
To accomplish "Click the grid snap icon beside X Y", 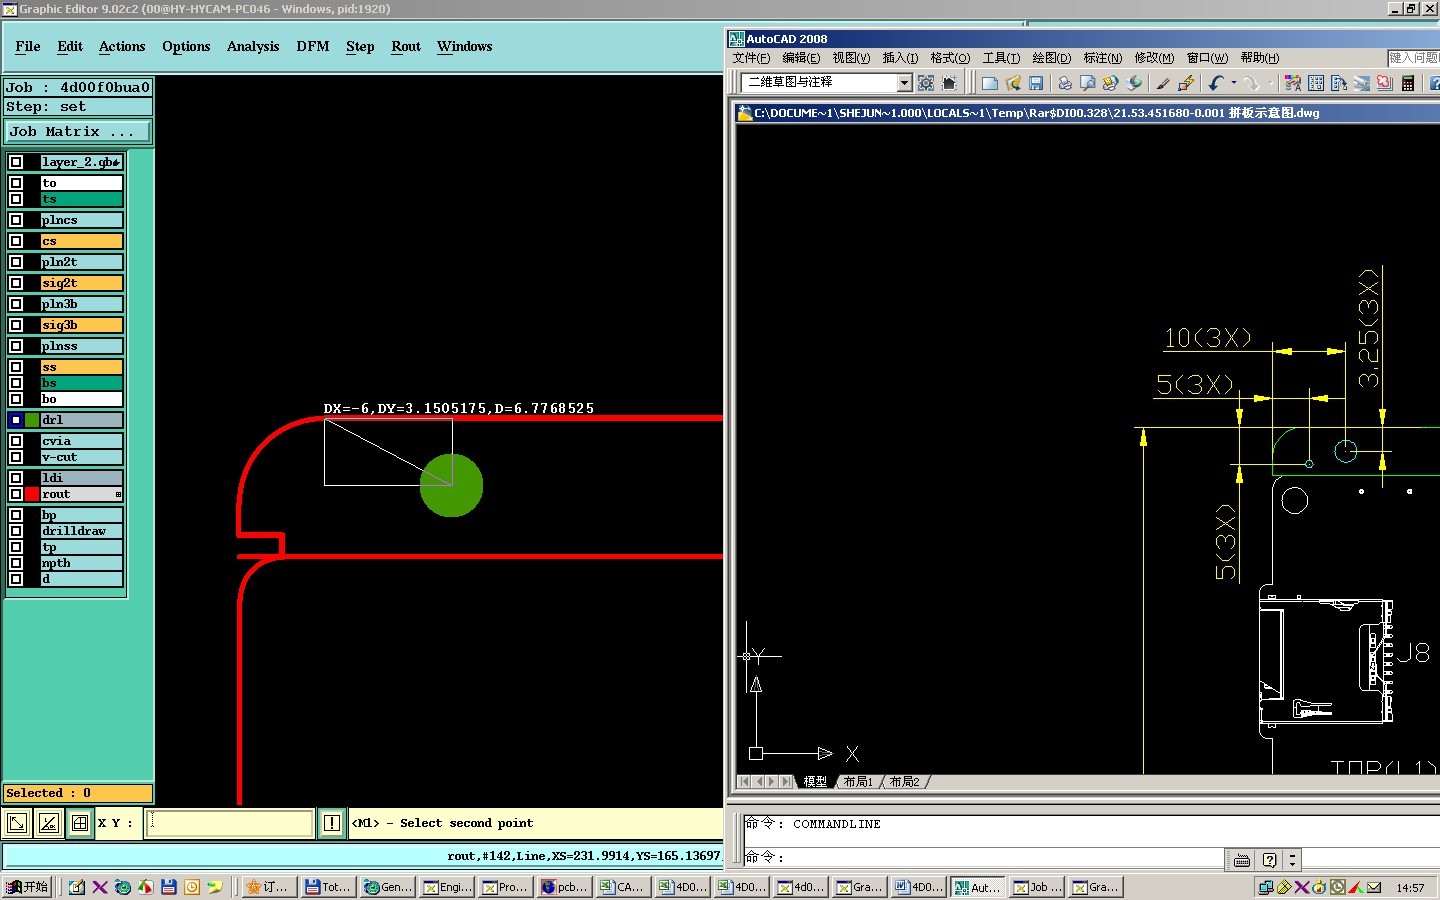I will (80, 823).
